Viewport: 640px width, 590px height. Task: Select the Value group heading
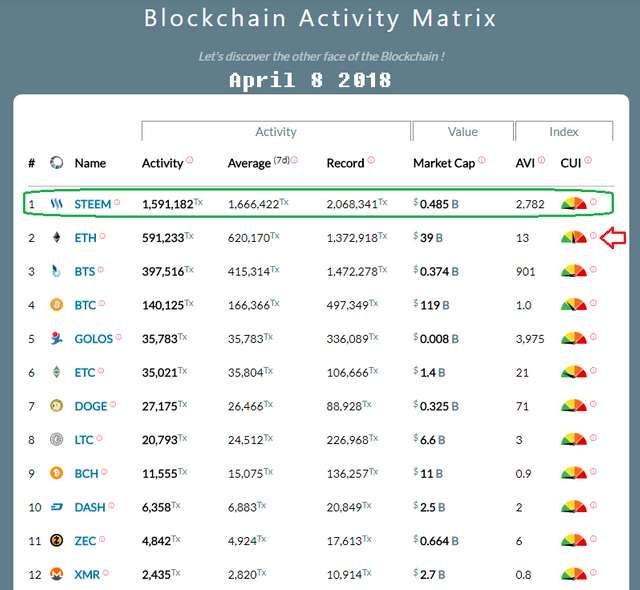[x=463, y=131]
